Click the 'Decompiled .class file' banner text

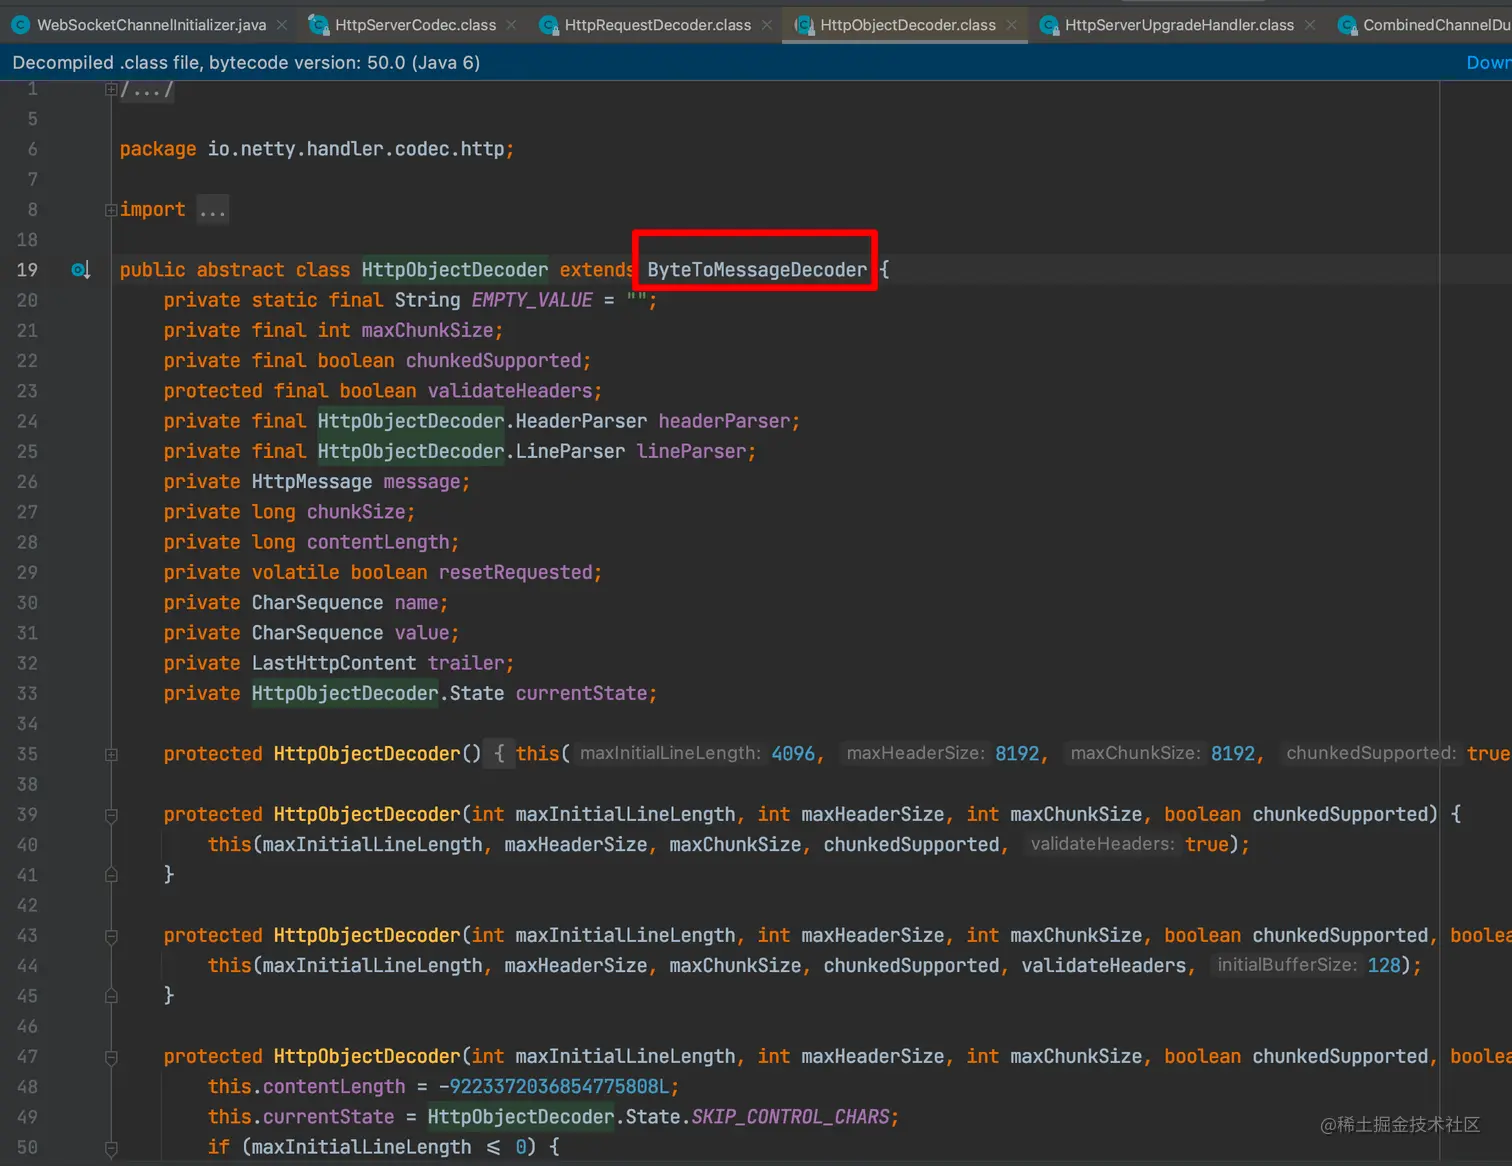click(x=246, y=63)
